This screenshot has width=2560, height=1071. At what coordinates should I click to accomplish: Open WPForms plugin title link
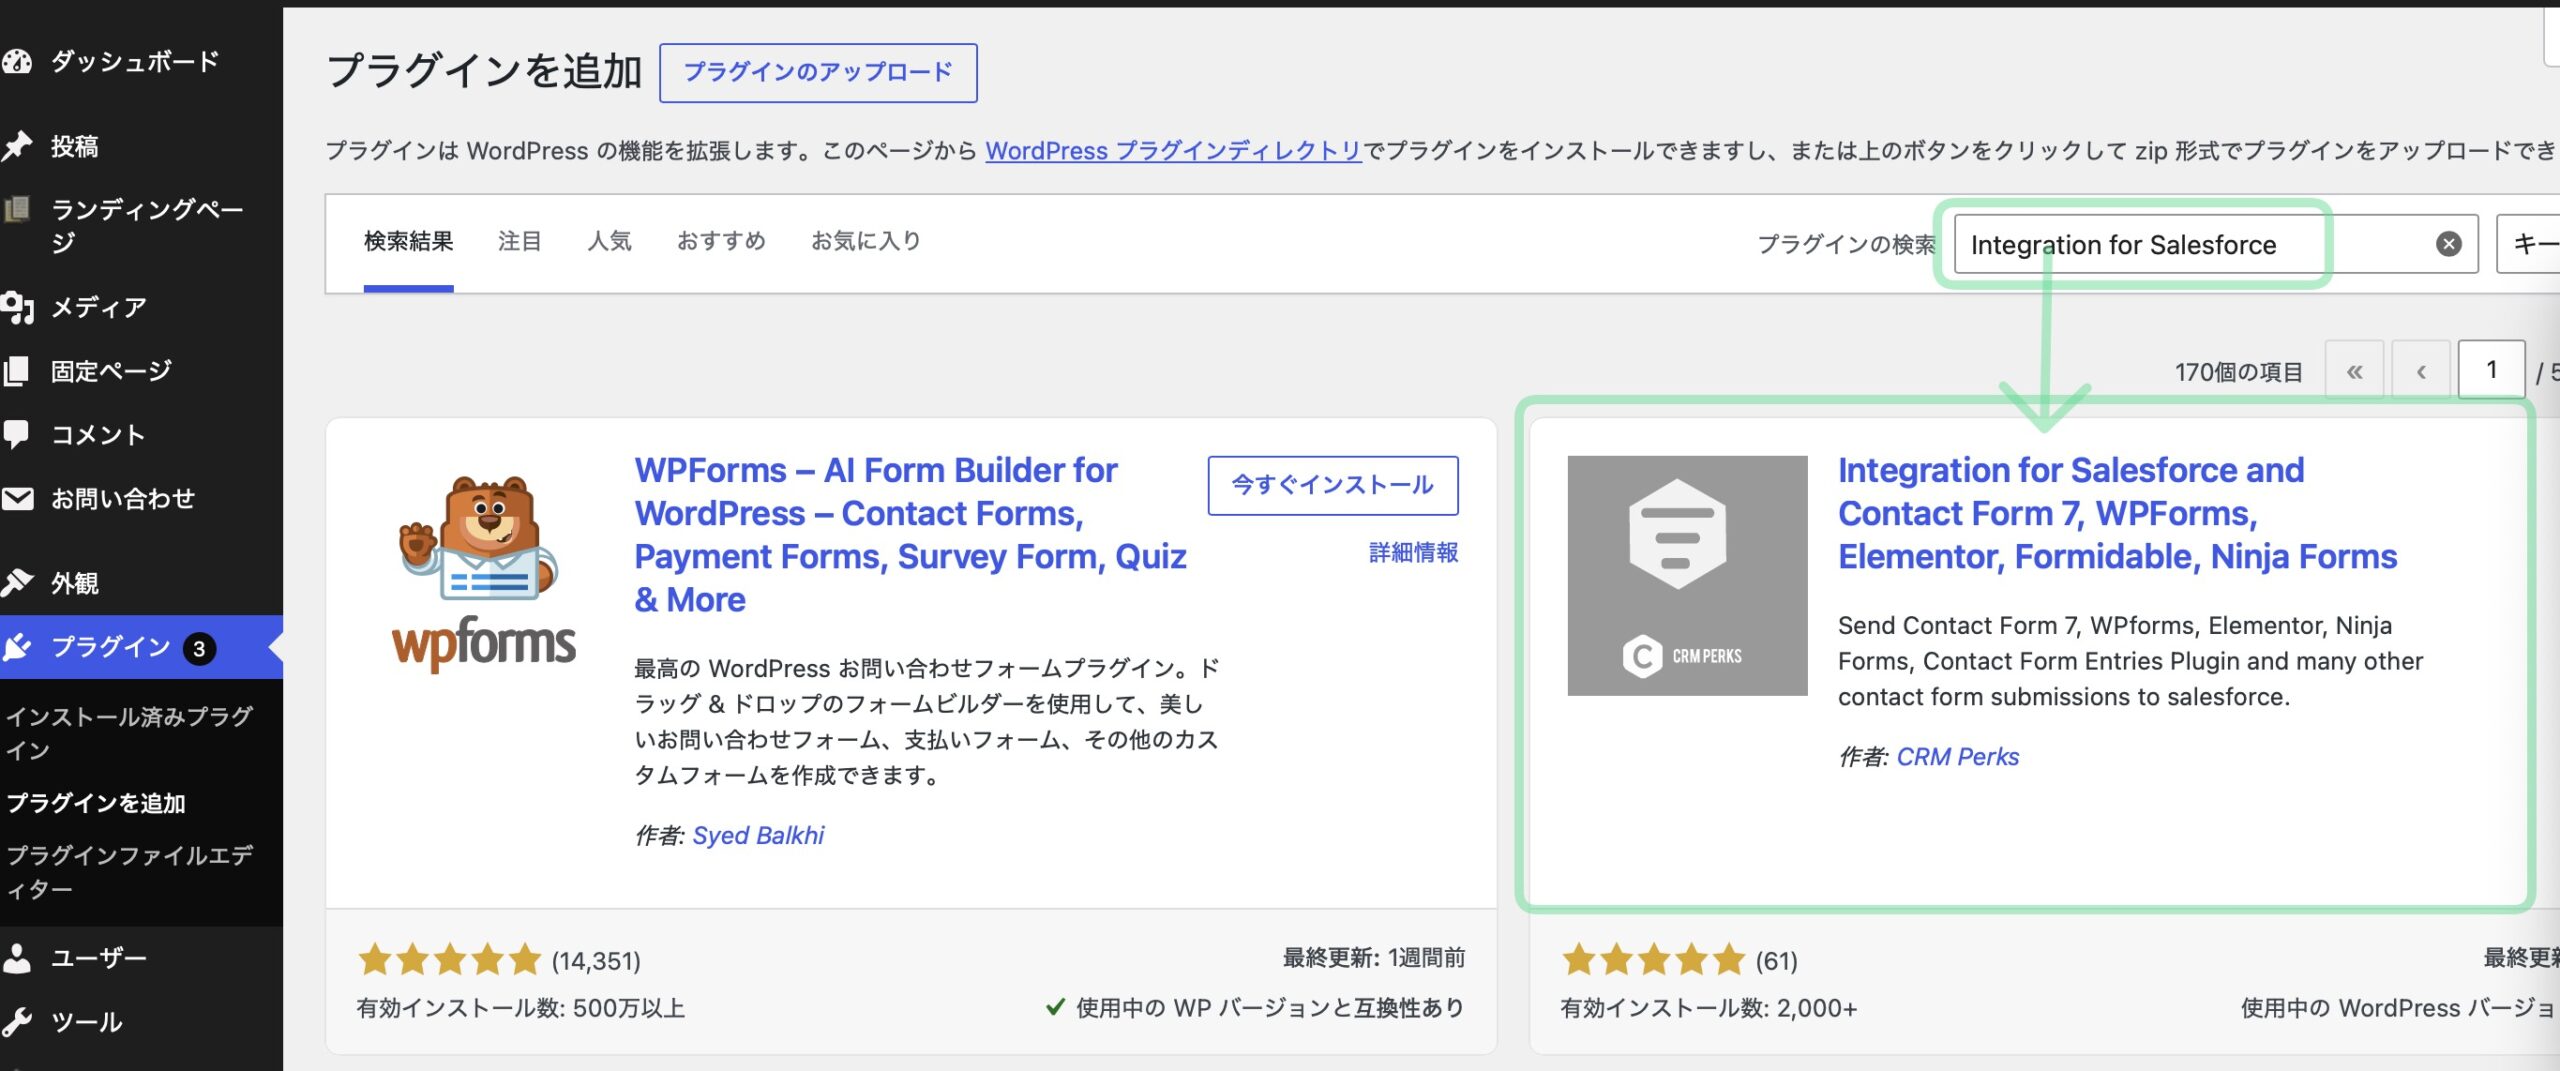tap(910, 534)
